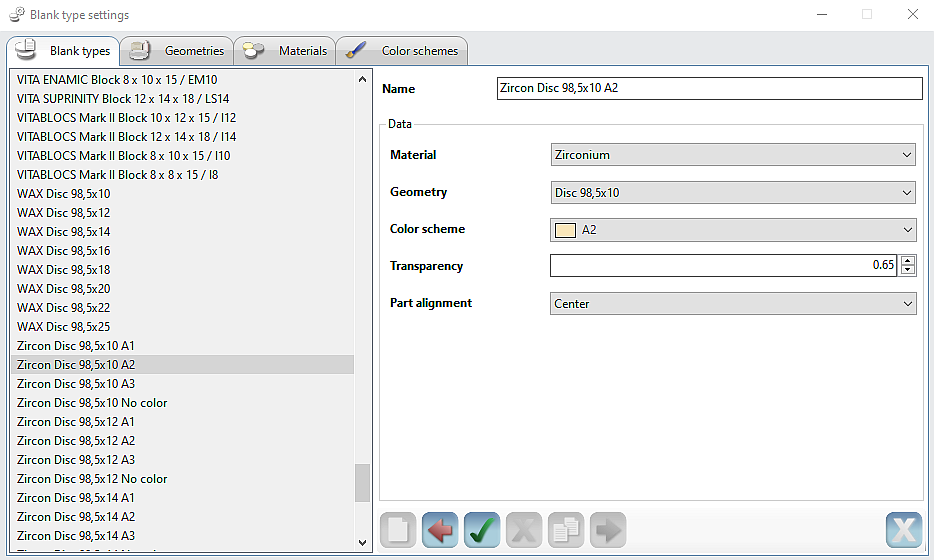This screenshot has height=560, width=934.
Task: Minimize the Blank type settings window
Action: [x=822, y=14]
